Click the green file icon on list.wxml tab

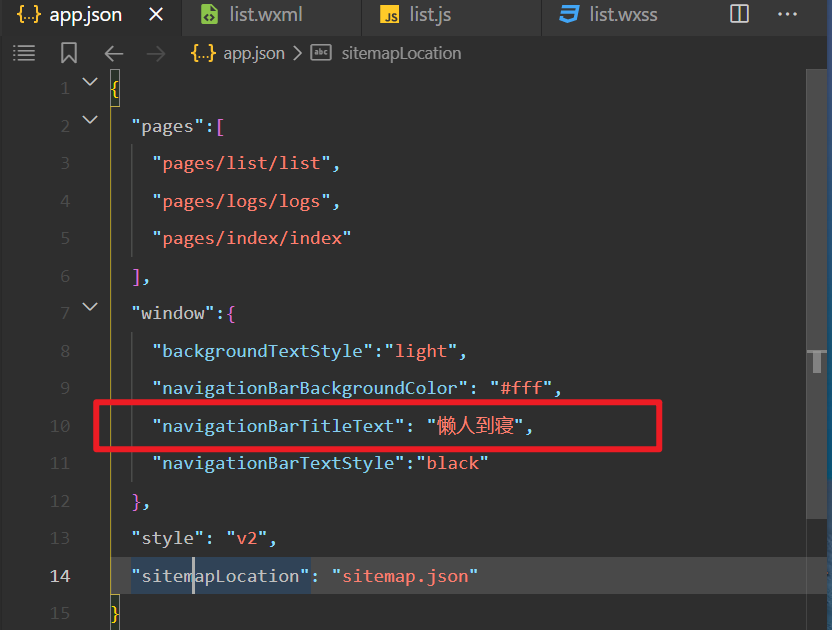coord(209,15)
